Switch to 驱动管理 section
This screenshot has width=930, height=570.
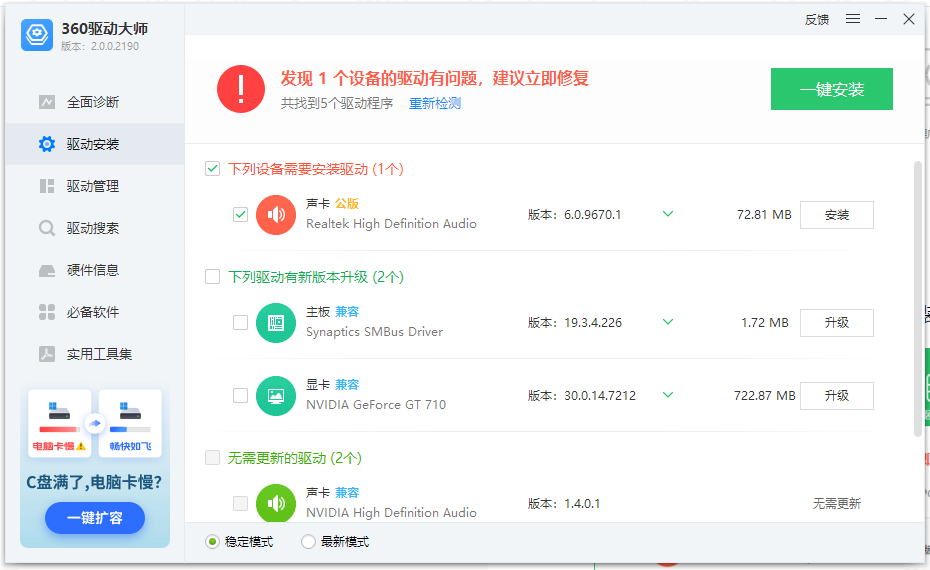pos(95,186)
